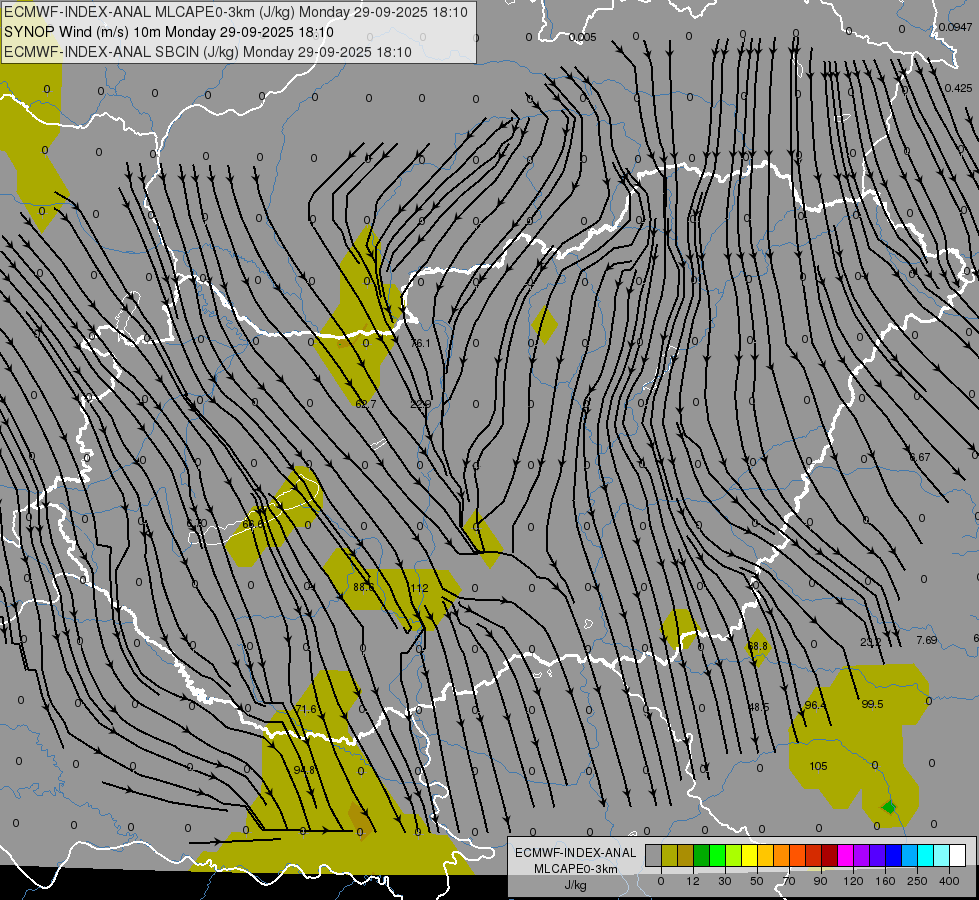Screen dimensions: 979x900
Task: Click the legend tick value '70'
Action: coord(789,881)
